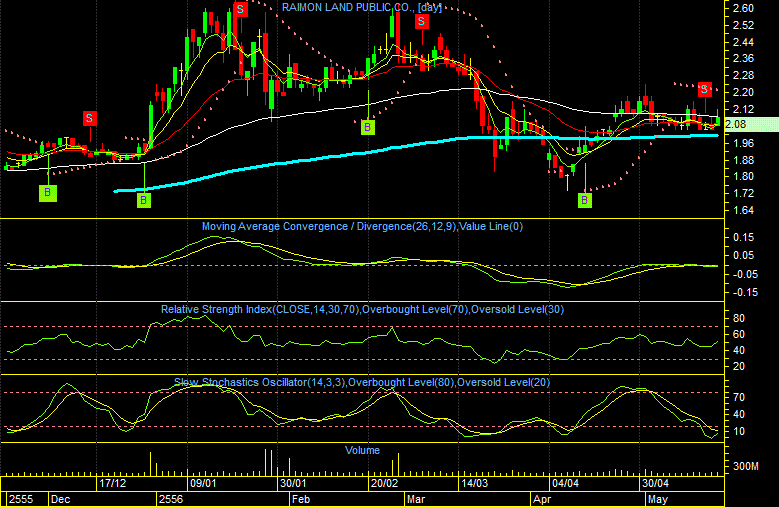Click the 1.72 price axis value
Image resolution: width=779 pixels, height=507 pixels.
(x=743, y=193)
